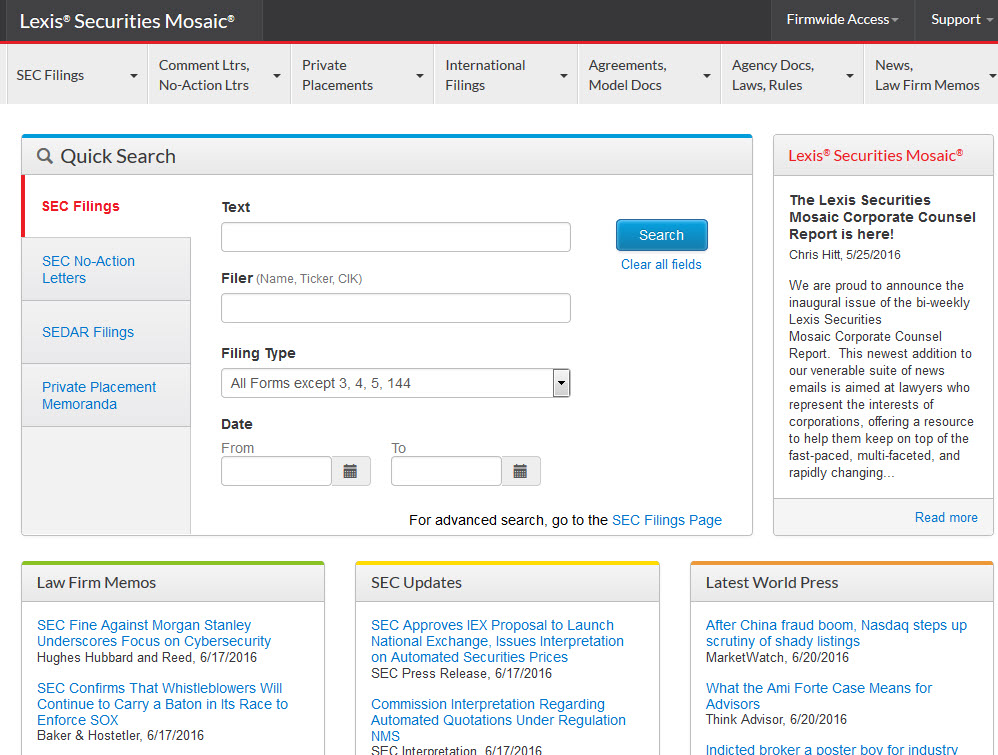Open SEC Approves IEX Proposal article

[x=497, y=641]
